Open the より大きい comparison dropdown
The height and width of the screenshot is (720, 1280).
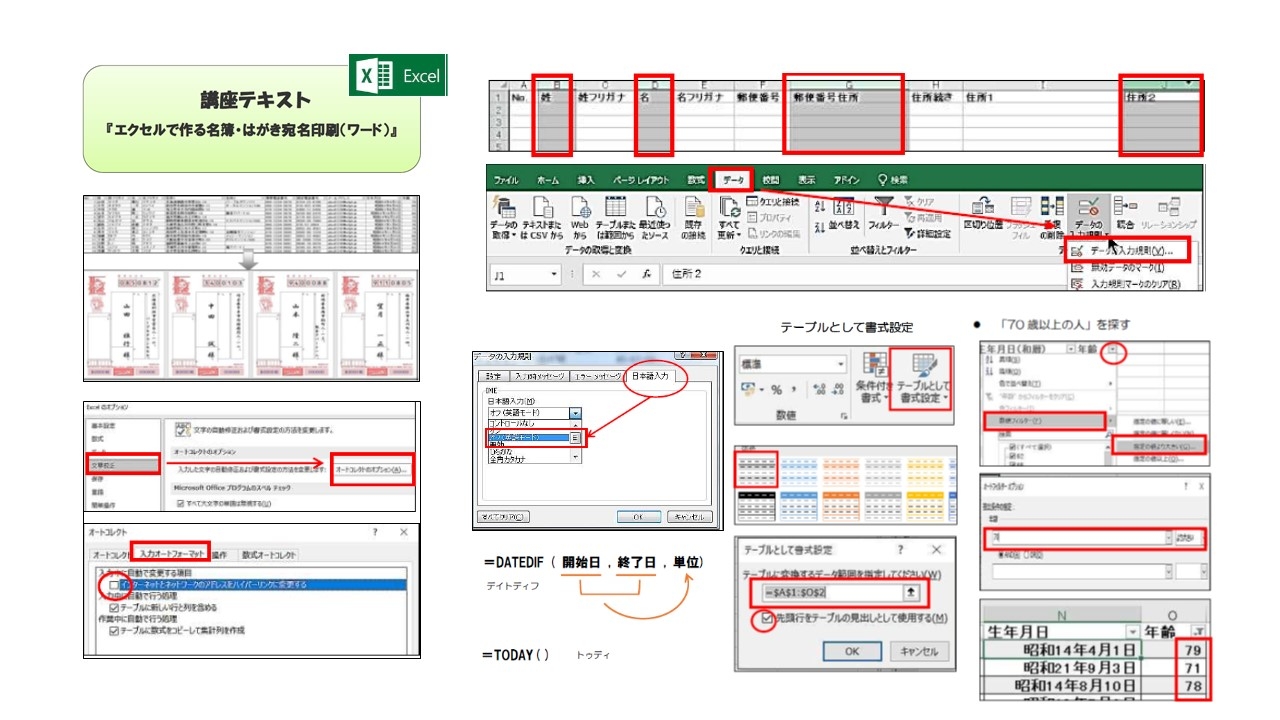click(1201, 538)
